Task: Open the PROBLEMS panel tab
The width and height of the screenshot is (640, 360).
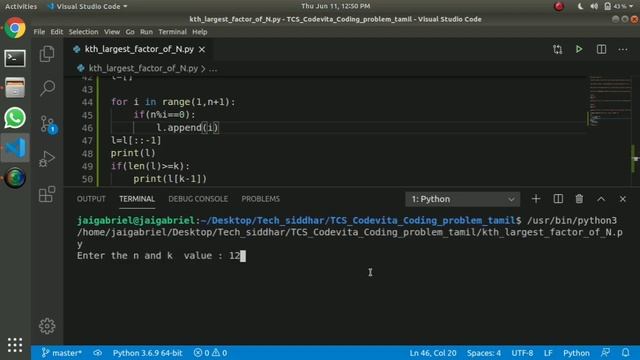Action: point(260,199)
